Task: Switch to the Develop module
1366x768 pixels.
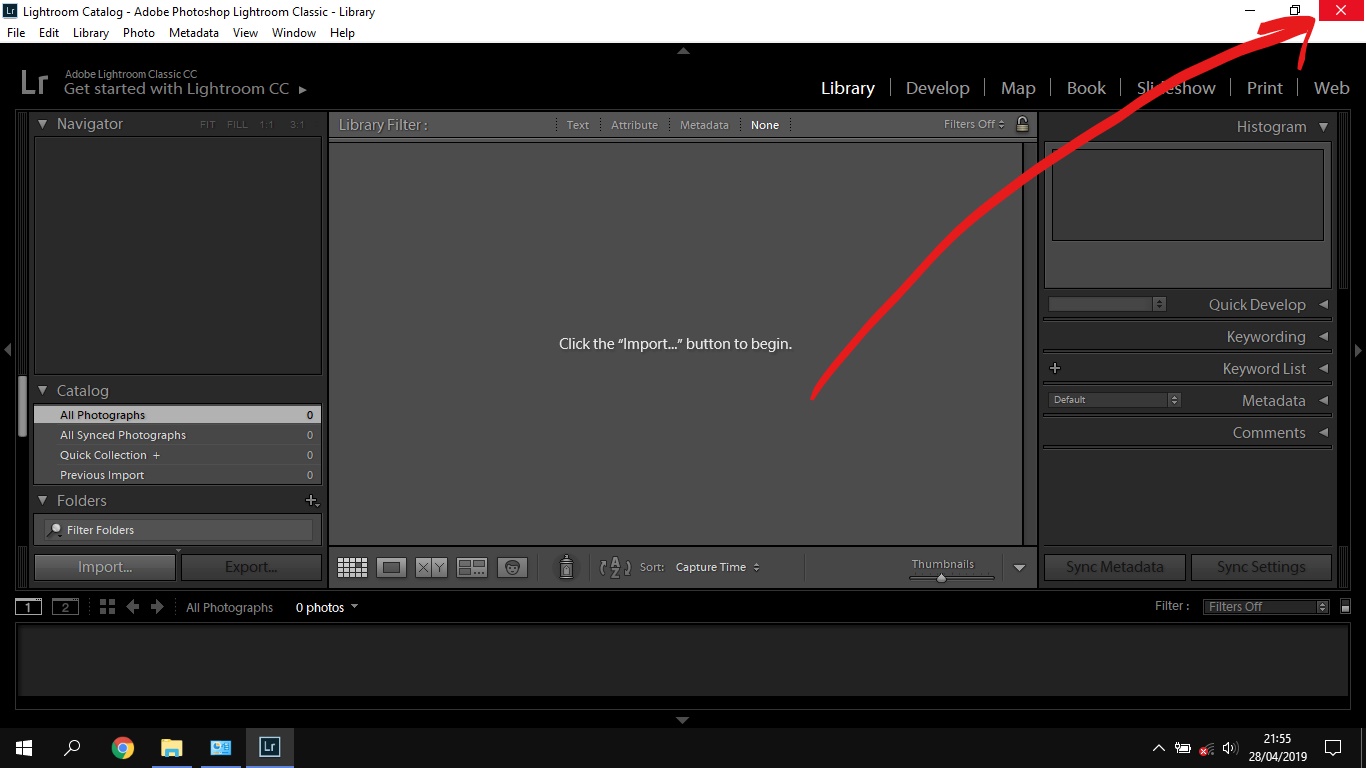Action: click(x=937, y=88)
